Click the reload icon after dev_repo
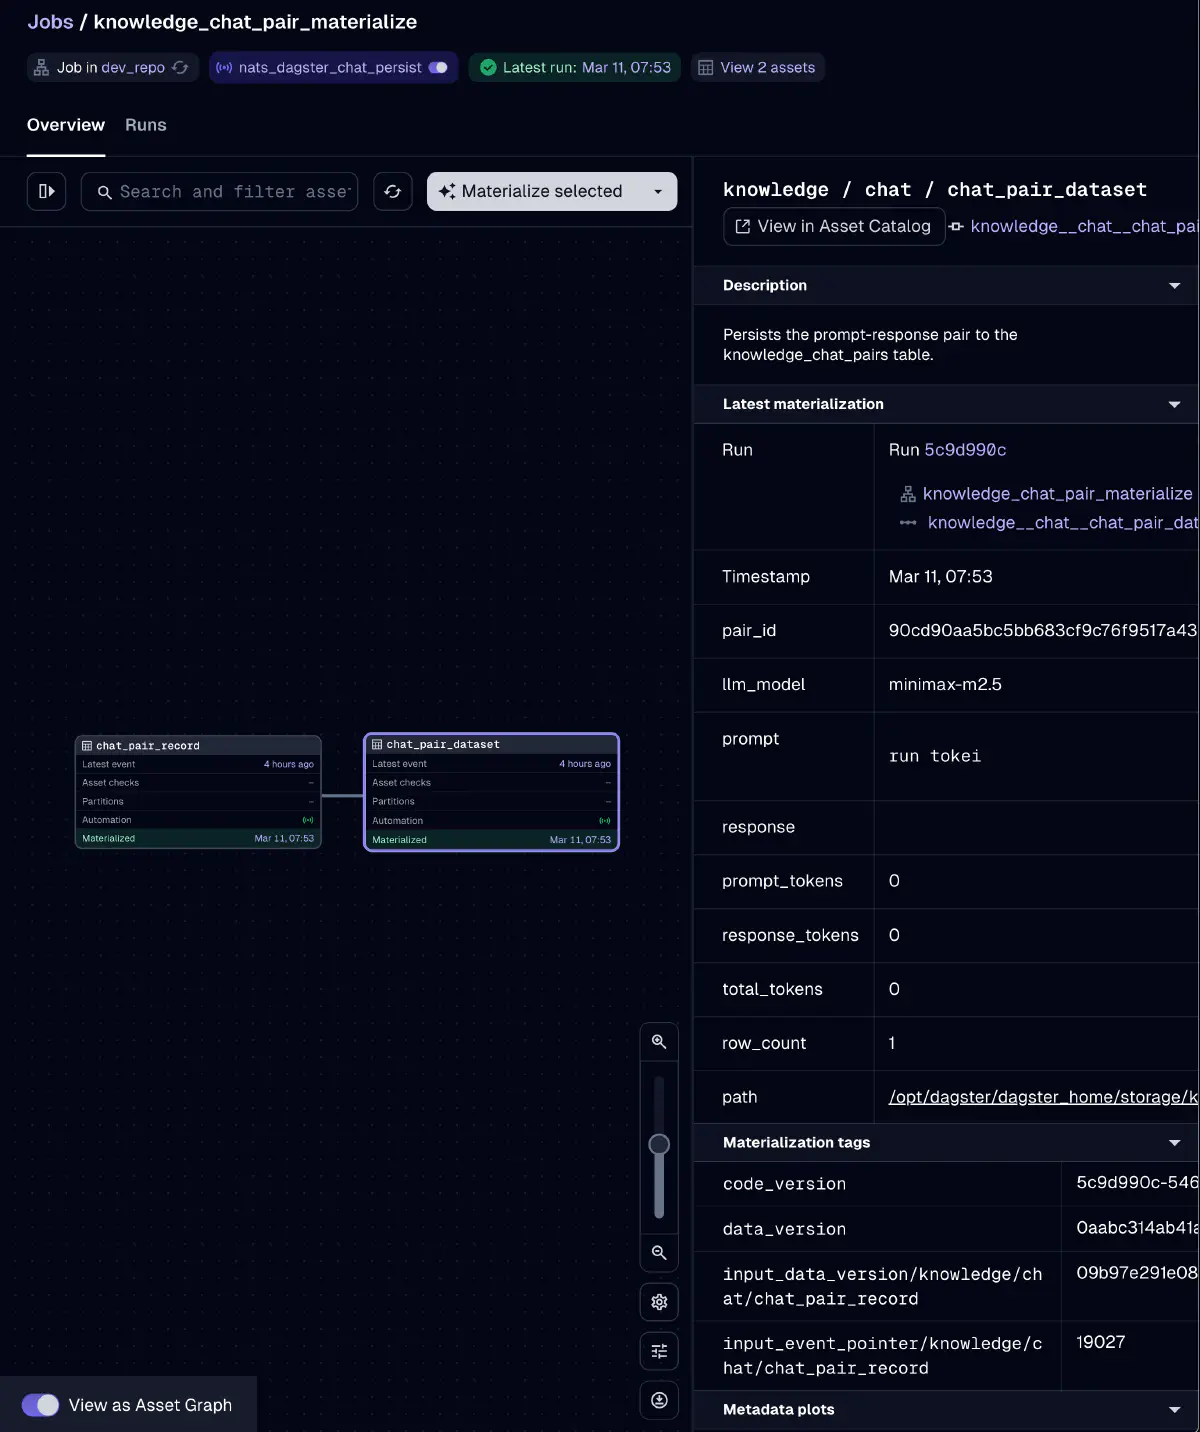1200x1432 pixels. [x=180, y=68]
